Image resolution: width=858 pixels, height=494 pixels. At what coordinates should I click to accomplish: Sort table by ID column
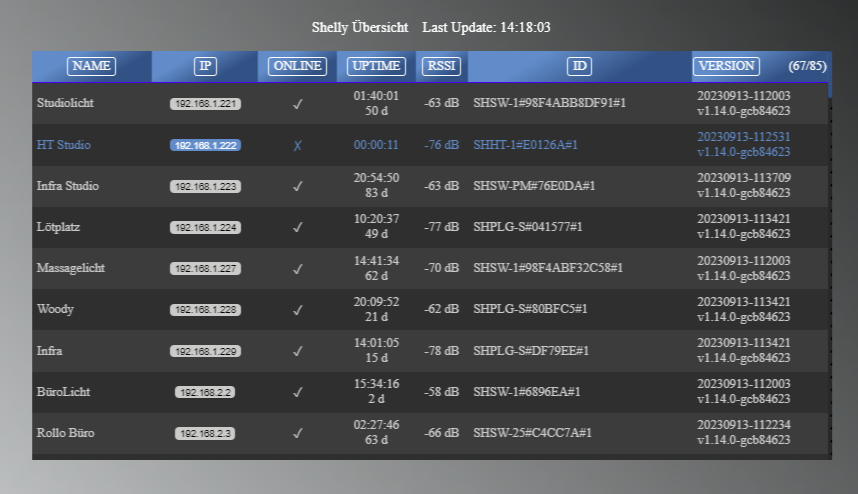coord(579,66)
